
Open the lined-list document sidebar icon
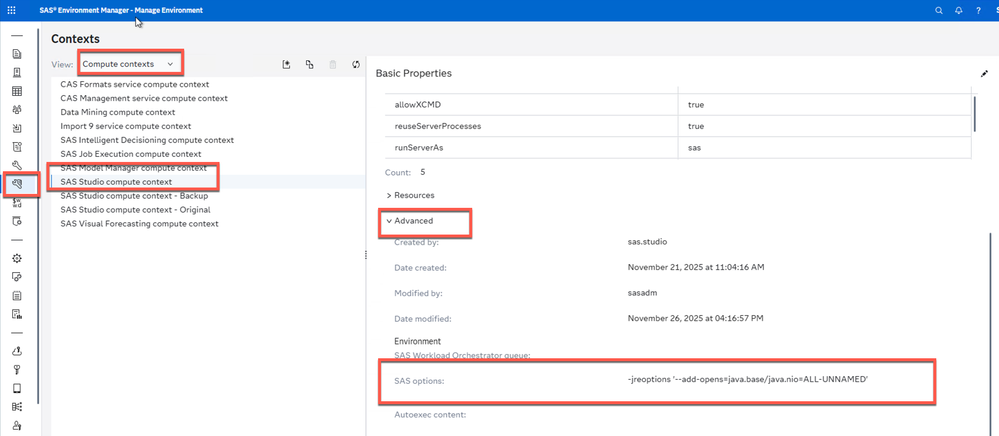pyautogui.click(x=17, y=295)
